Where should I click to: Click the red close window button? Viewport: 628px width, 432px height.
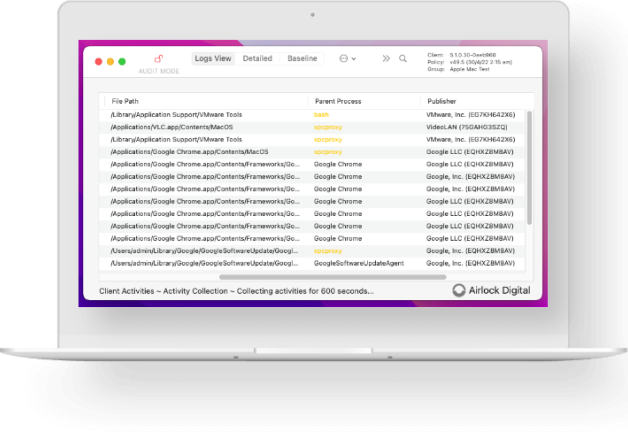[99, 61]
